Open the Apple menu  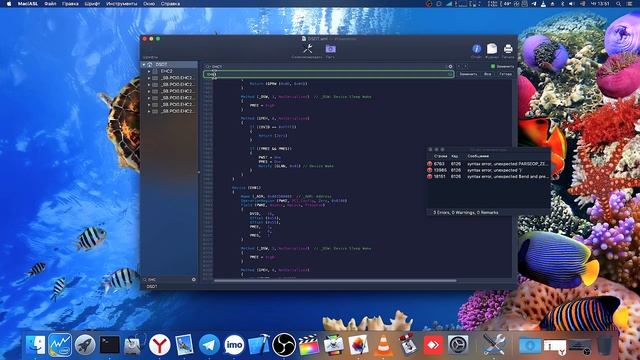click(x=9, y=4)
